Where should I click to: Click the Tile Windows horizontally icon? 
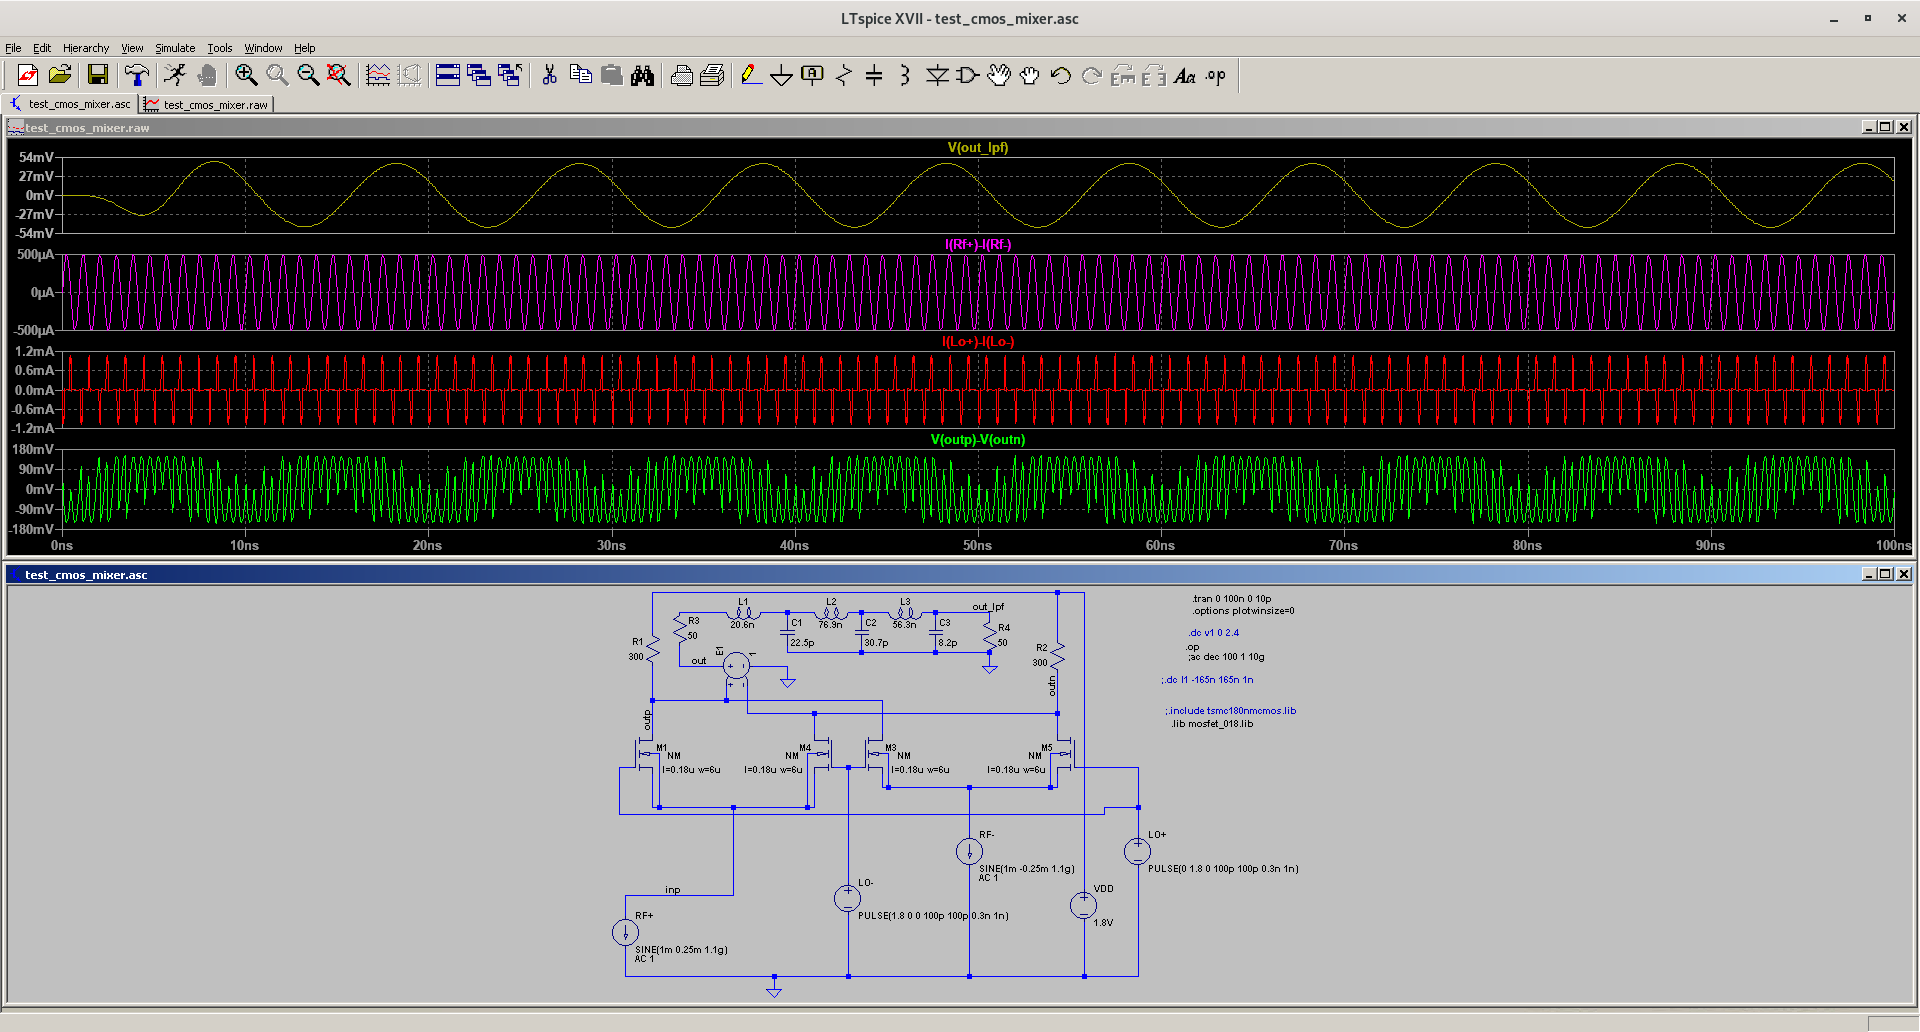(x=447, y=75)
